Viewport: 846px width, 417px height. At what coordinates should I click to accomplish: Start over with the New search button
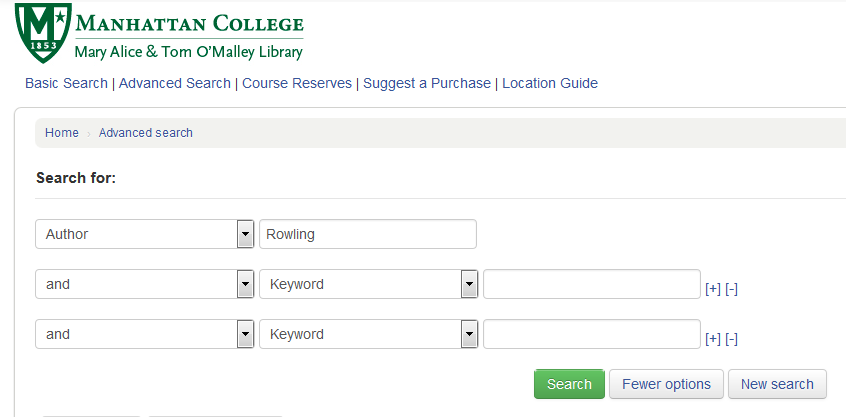pyautogui.click(x=777, y=384)
